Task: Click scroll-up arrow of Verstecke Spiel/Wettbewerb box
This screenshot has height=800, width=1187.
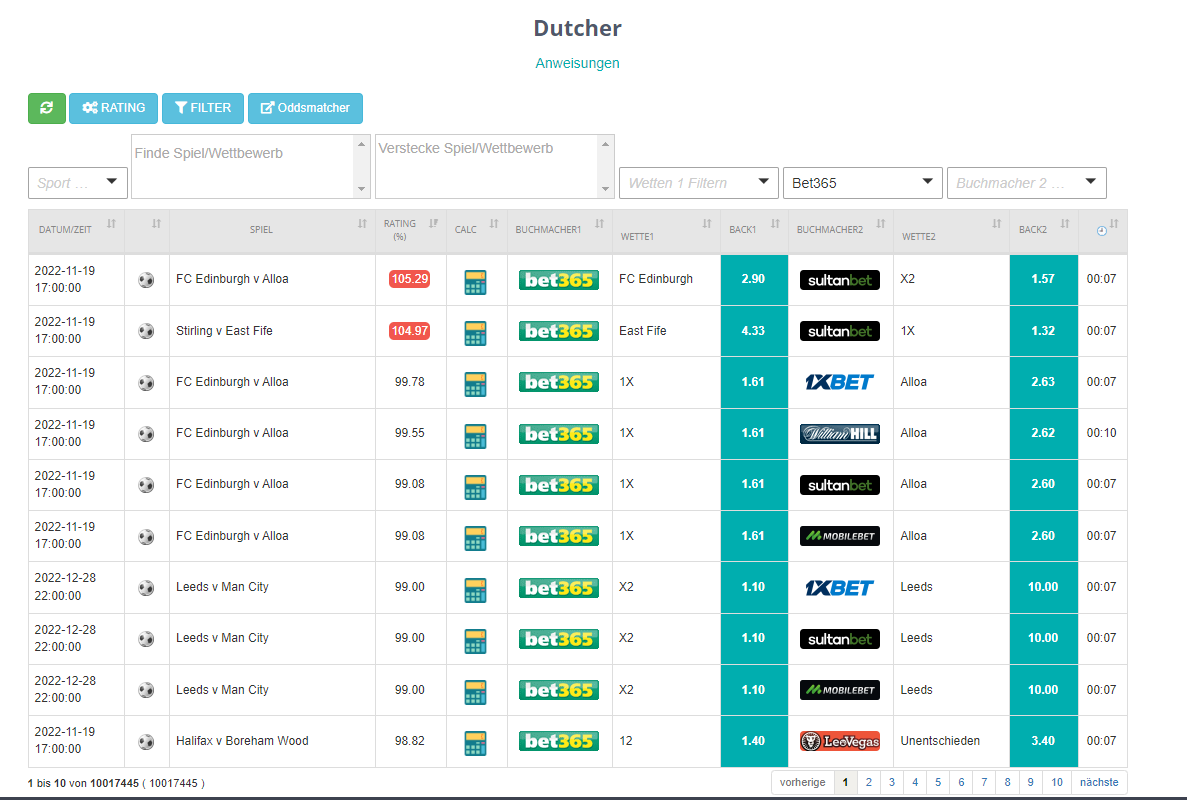Action: [606, 145]
